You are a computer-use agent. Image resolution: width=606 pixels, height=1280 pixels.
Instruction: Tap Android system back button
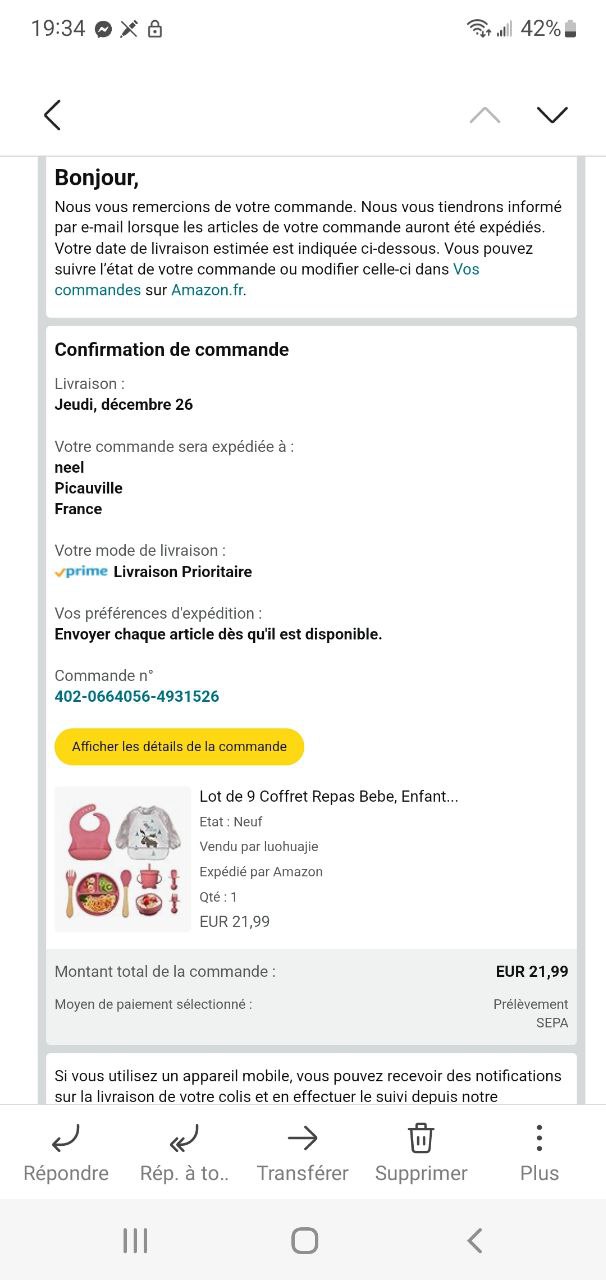475,1241
